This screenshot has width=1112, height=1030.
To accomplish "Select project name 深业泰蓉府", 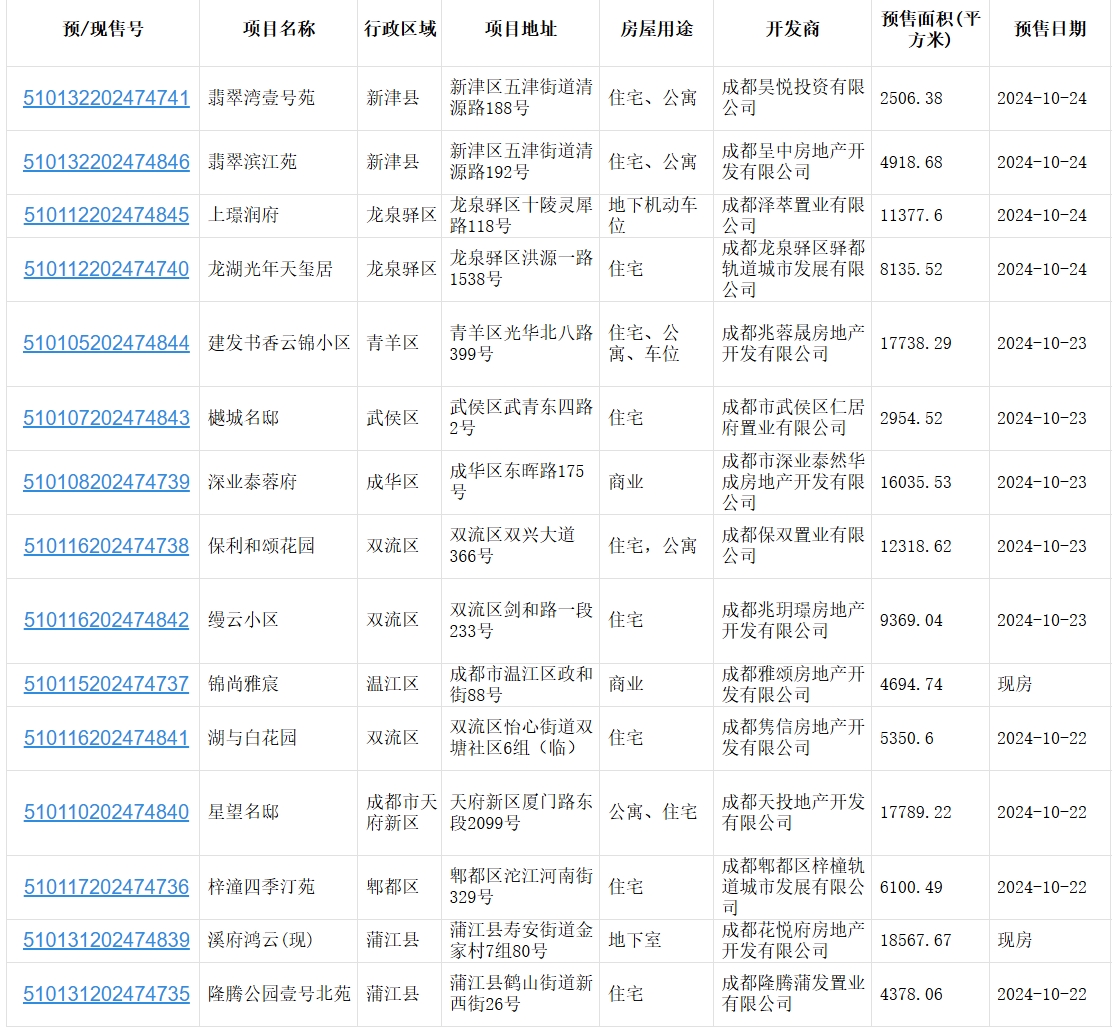I will point(252,482).
